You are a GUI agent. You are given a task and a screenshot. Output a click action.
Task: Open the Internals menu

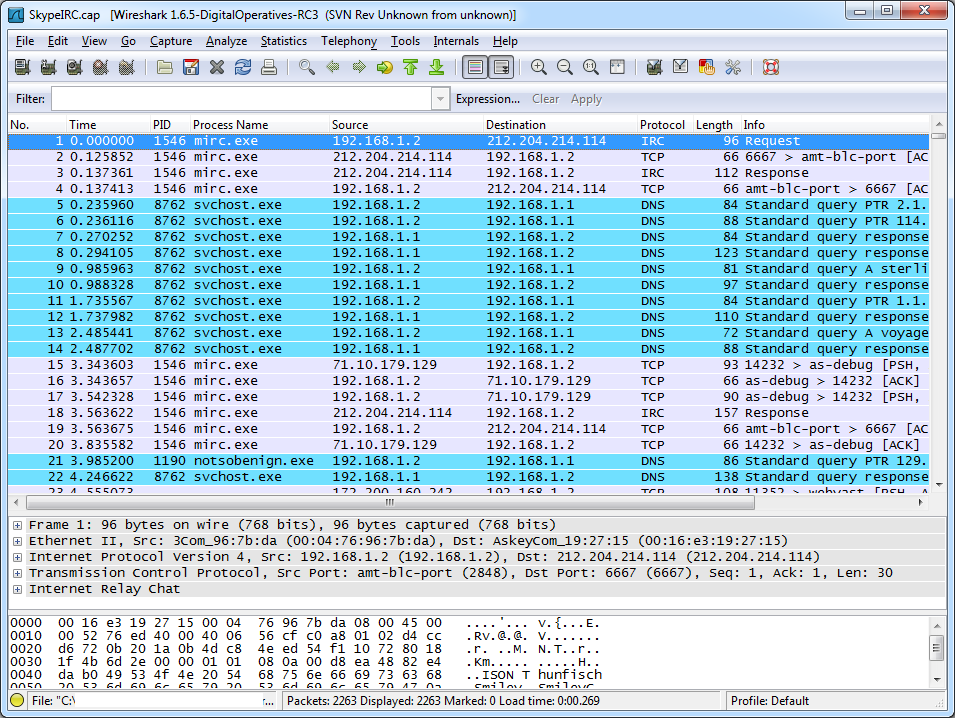point(456,41)
